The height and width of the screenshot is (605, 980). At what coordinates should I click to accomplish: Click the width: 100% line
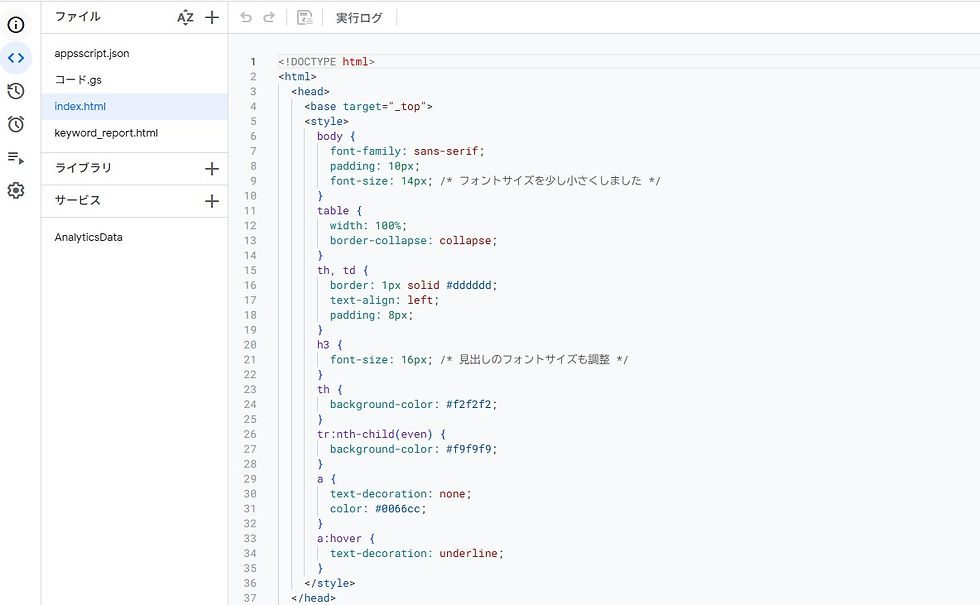368,226
